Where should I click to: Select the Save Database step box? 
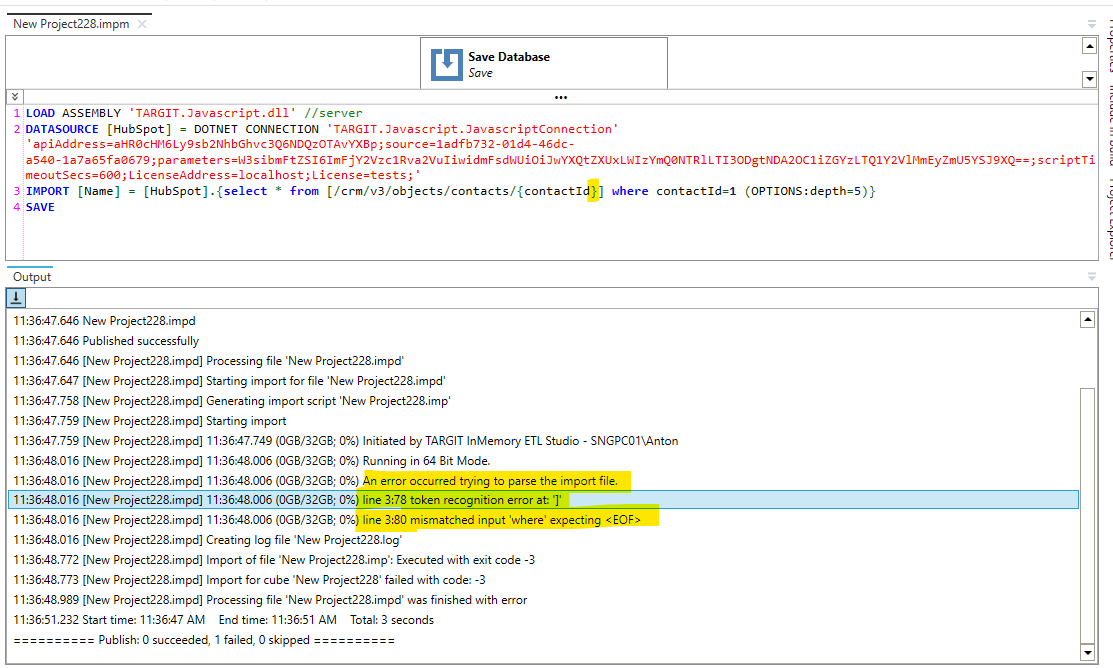[544, 63]
